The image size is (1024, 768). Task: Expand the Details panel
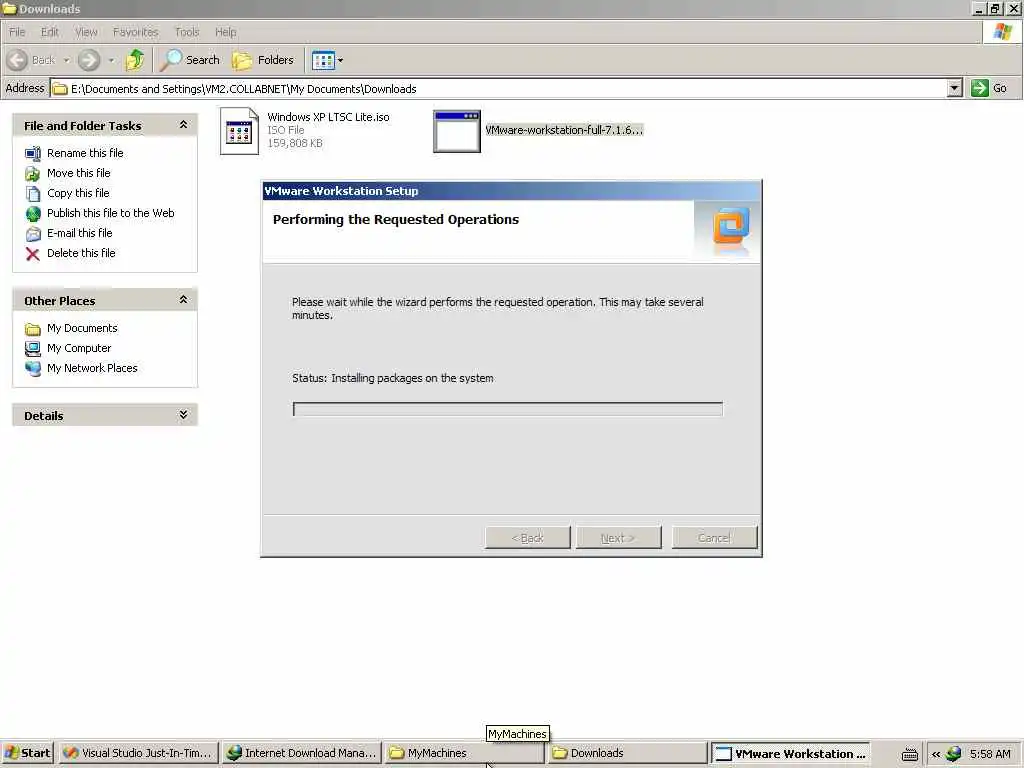(184, 415)
